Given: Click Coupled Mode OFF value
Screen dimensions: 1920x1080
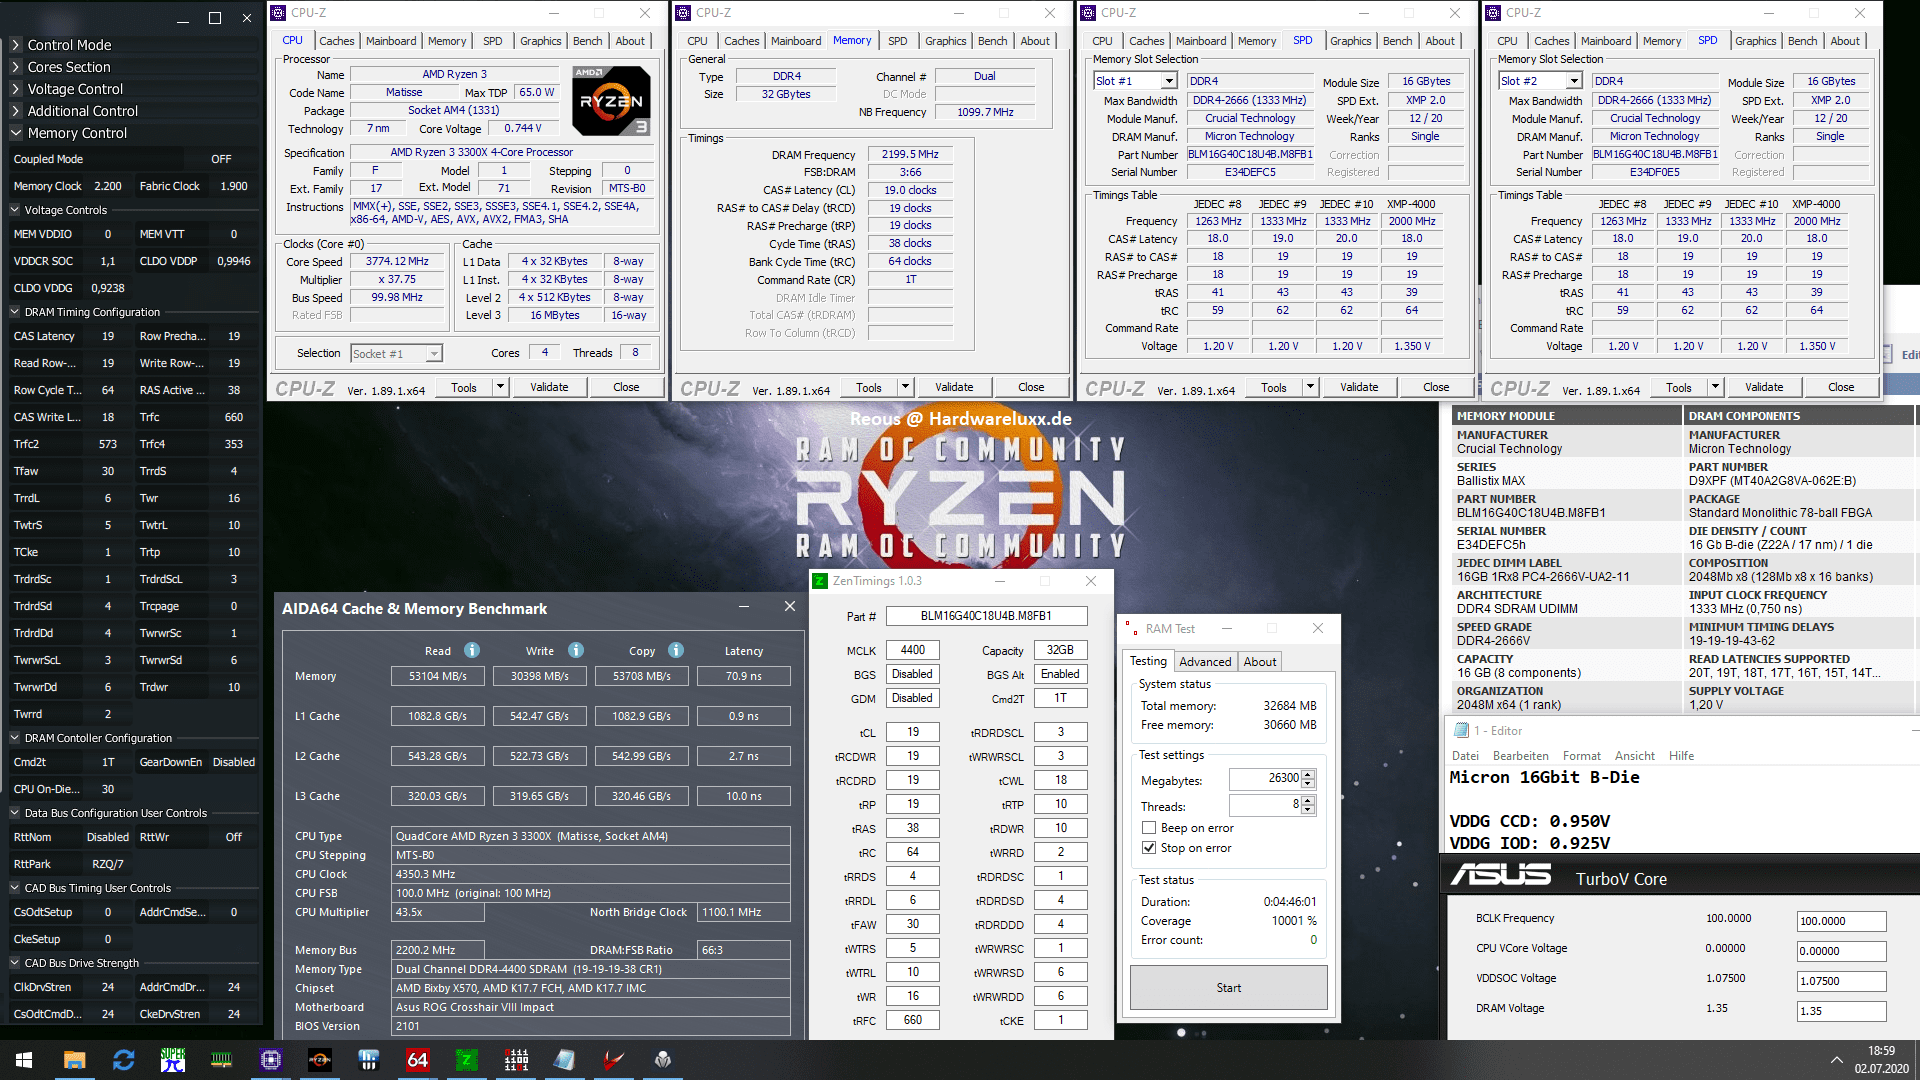Looking at the screenshot, I should [221, 159].
